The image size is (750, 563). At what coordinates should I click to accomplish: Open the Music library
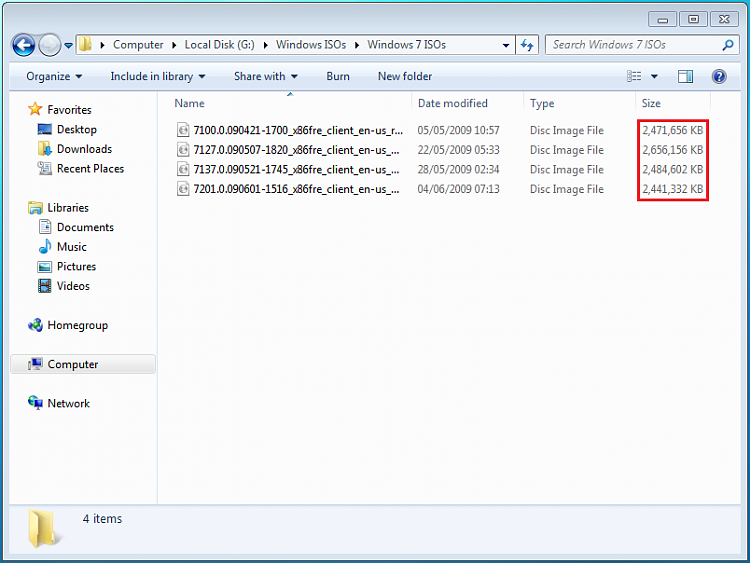(x=72, y=247)
